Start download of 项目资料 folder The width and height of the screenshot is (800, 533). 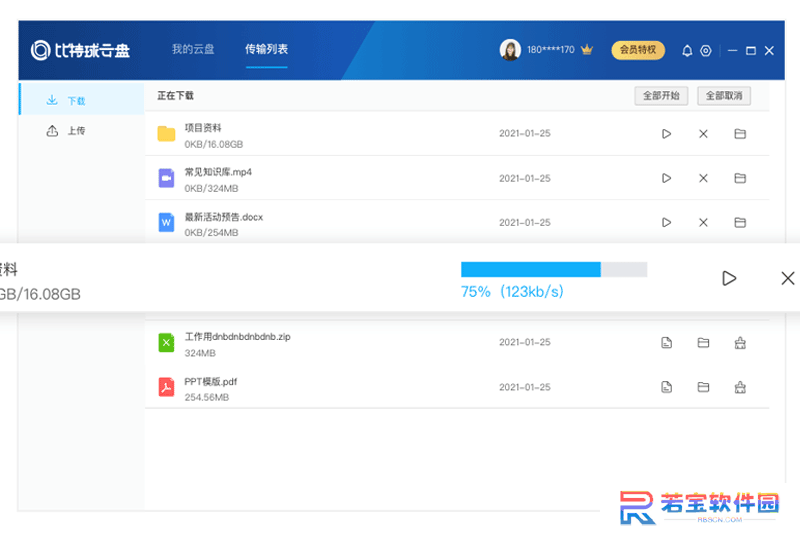(x=666, y=134)
